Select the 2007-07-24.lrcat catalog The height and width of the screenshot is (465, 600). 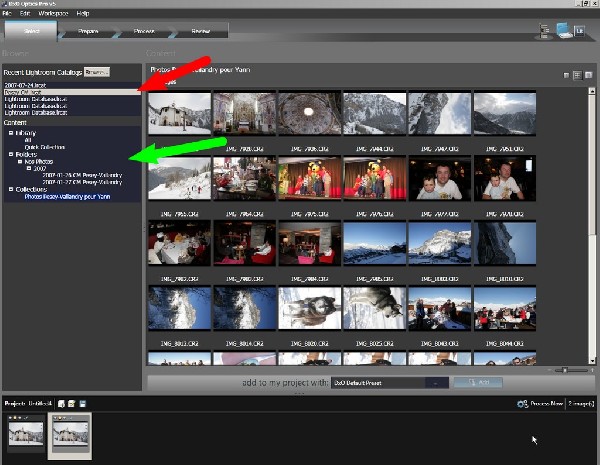72,85
